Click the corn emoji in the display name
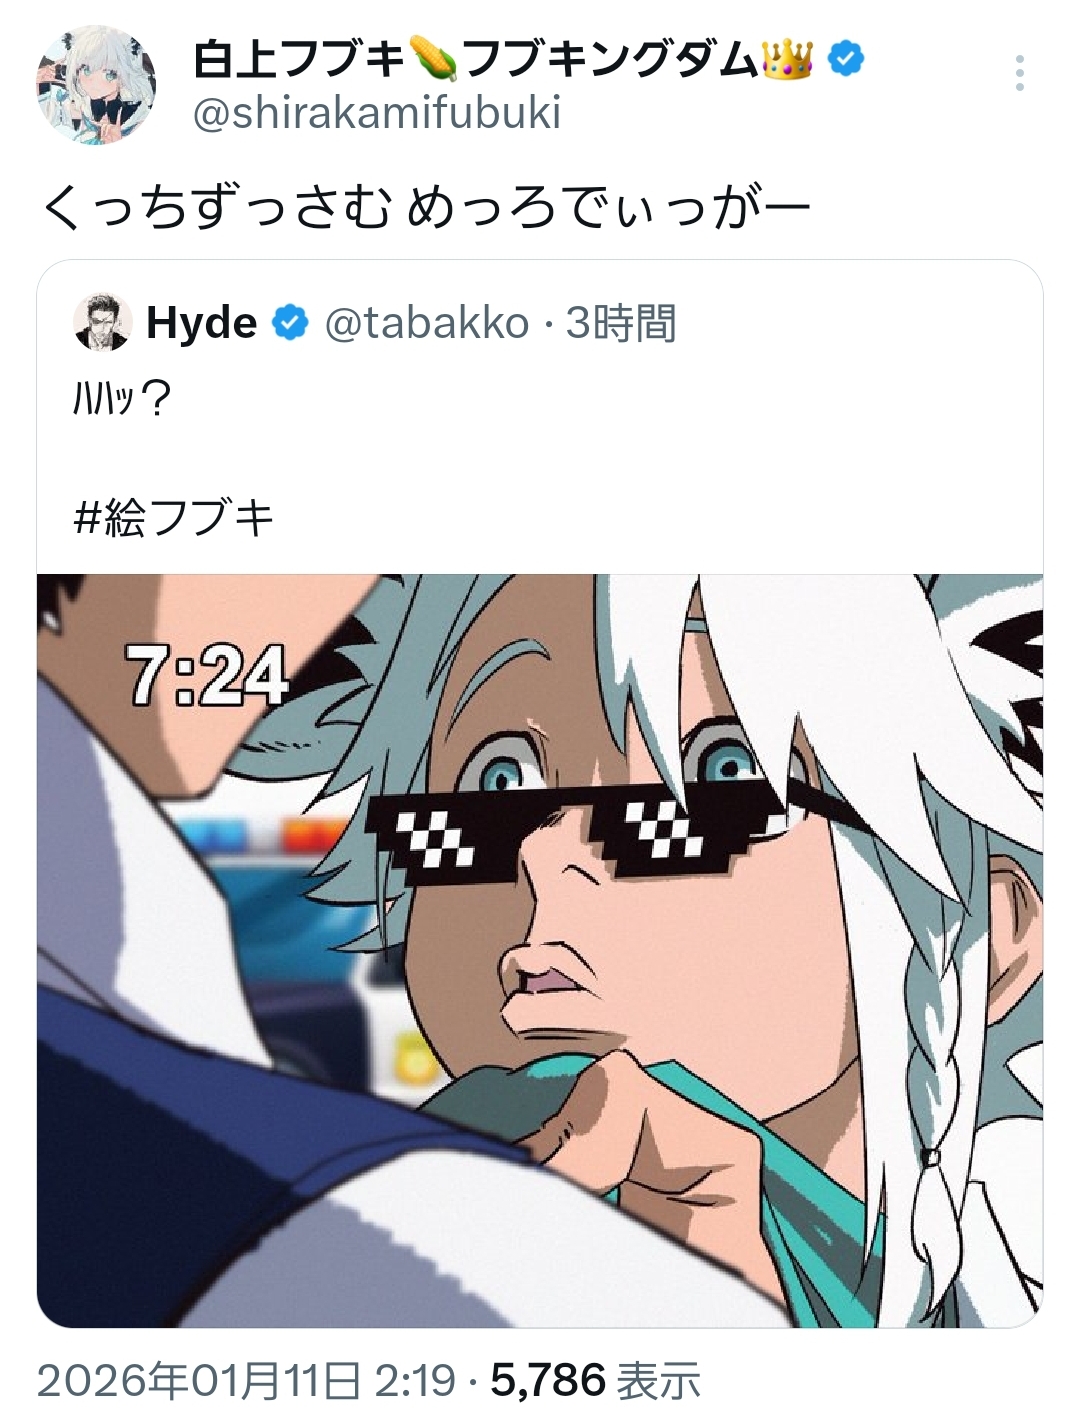The width and height of the screenshot is (1080, 1427). (433, 60)
